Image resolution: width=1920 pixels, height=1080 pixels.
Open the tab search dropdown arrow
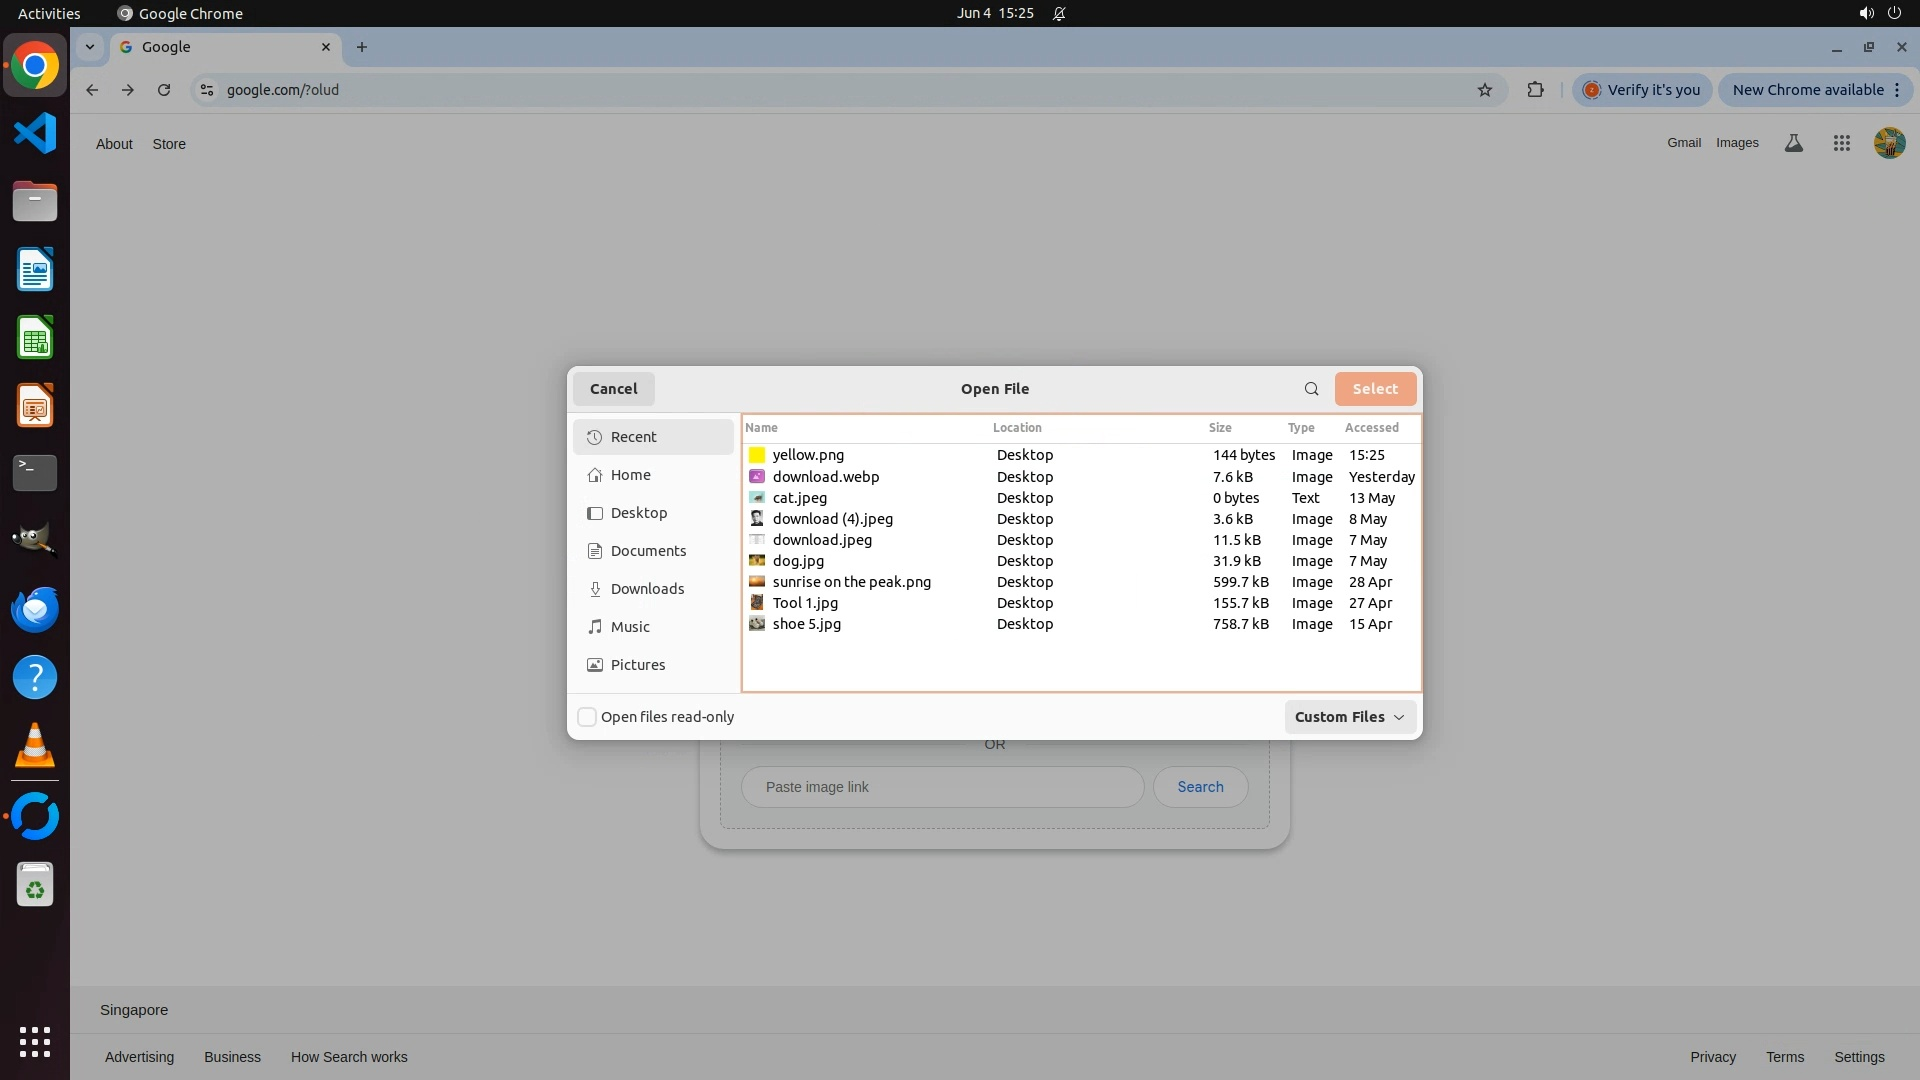point(90,47)
